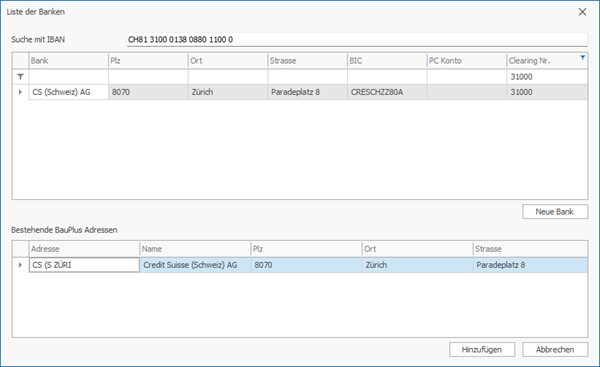The height and width of the screenshot is (367, 600).
Task: Click the funnel icon in the filter row
Action: [x=21, y=77]
